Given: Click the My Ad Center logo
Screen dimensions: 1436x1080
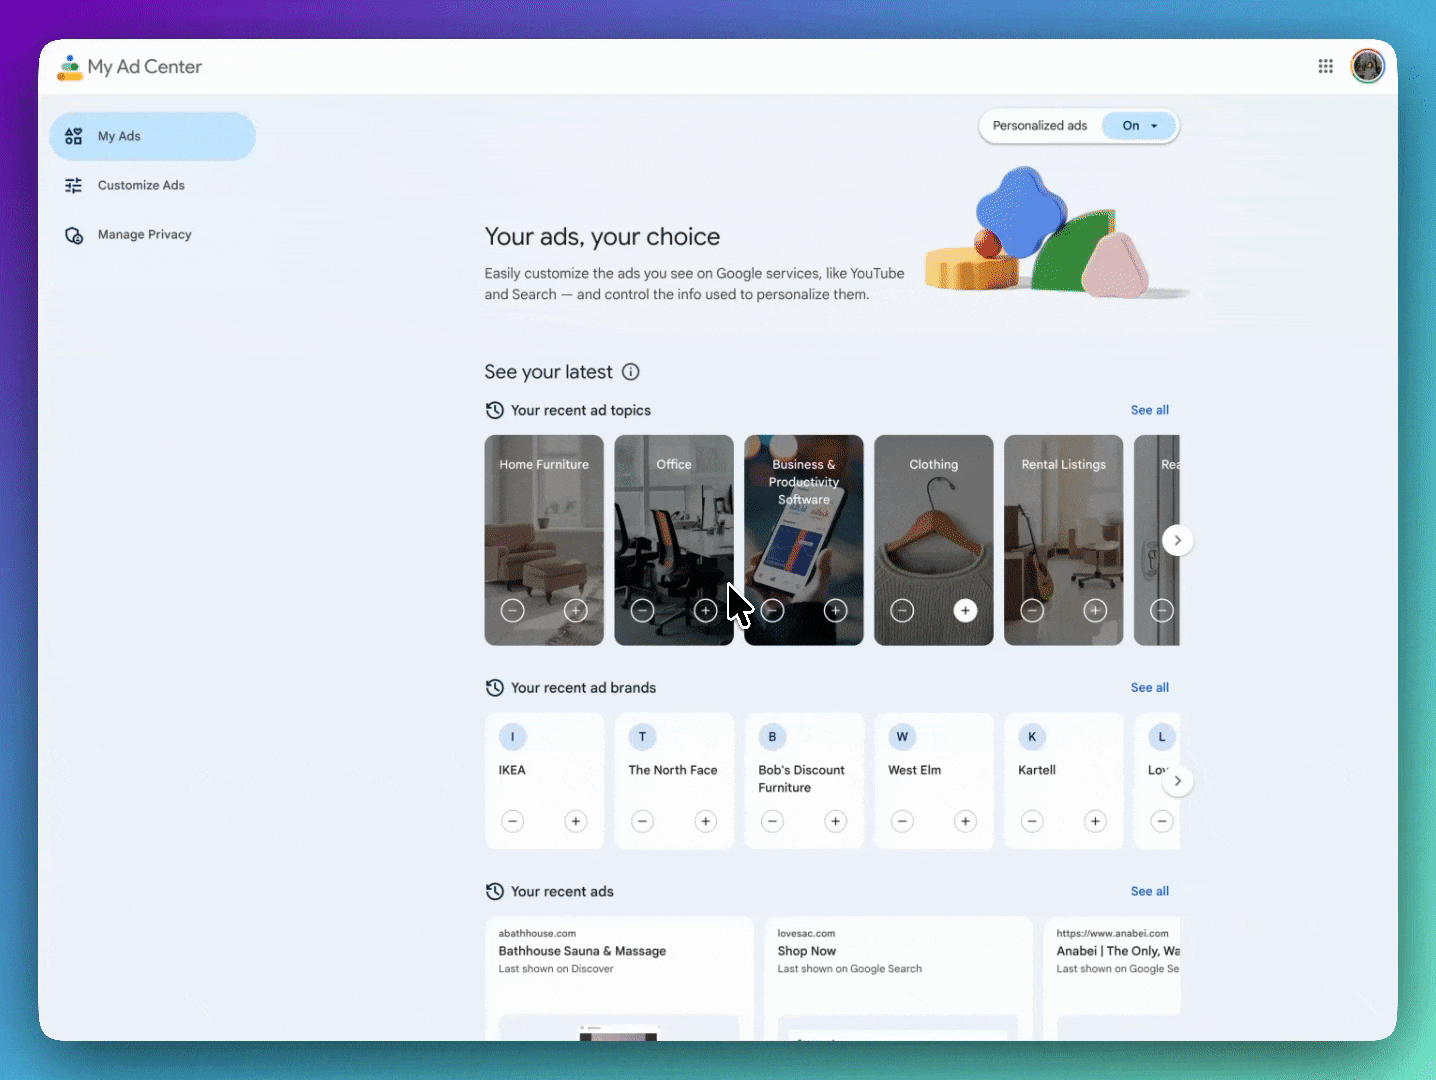Looking at the screenshot, I should tap(130, 67).
